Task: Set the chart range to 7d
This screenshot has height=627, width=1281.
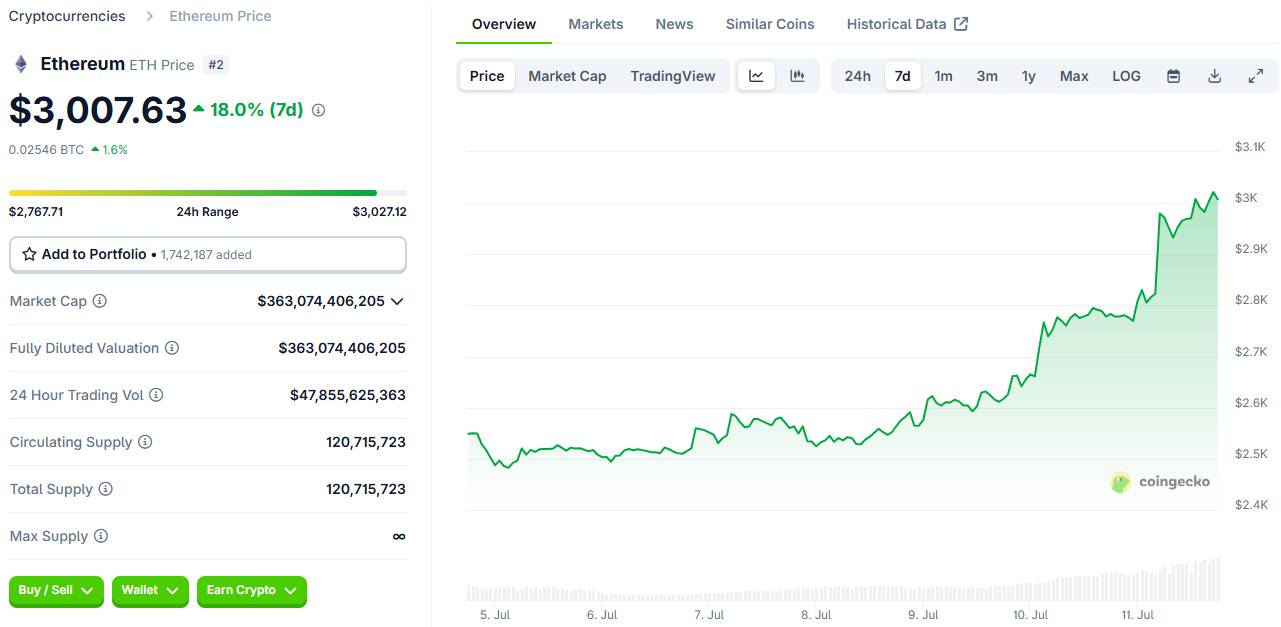Action: (902, 76)
